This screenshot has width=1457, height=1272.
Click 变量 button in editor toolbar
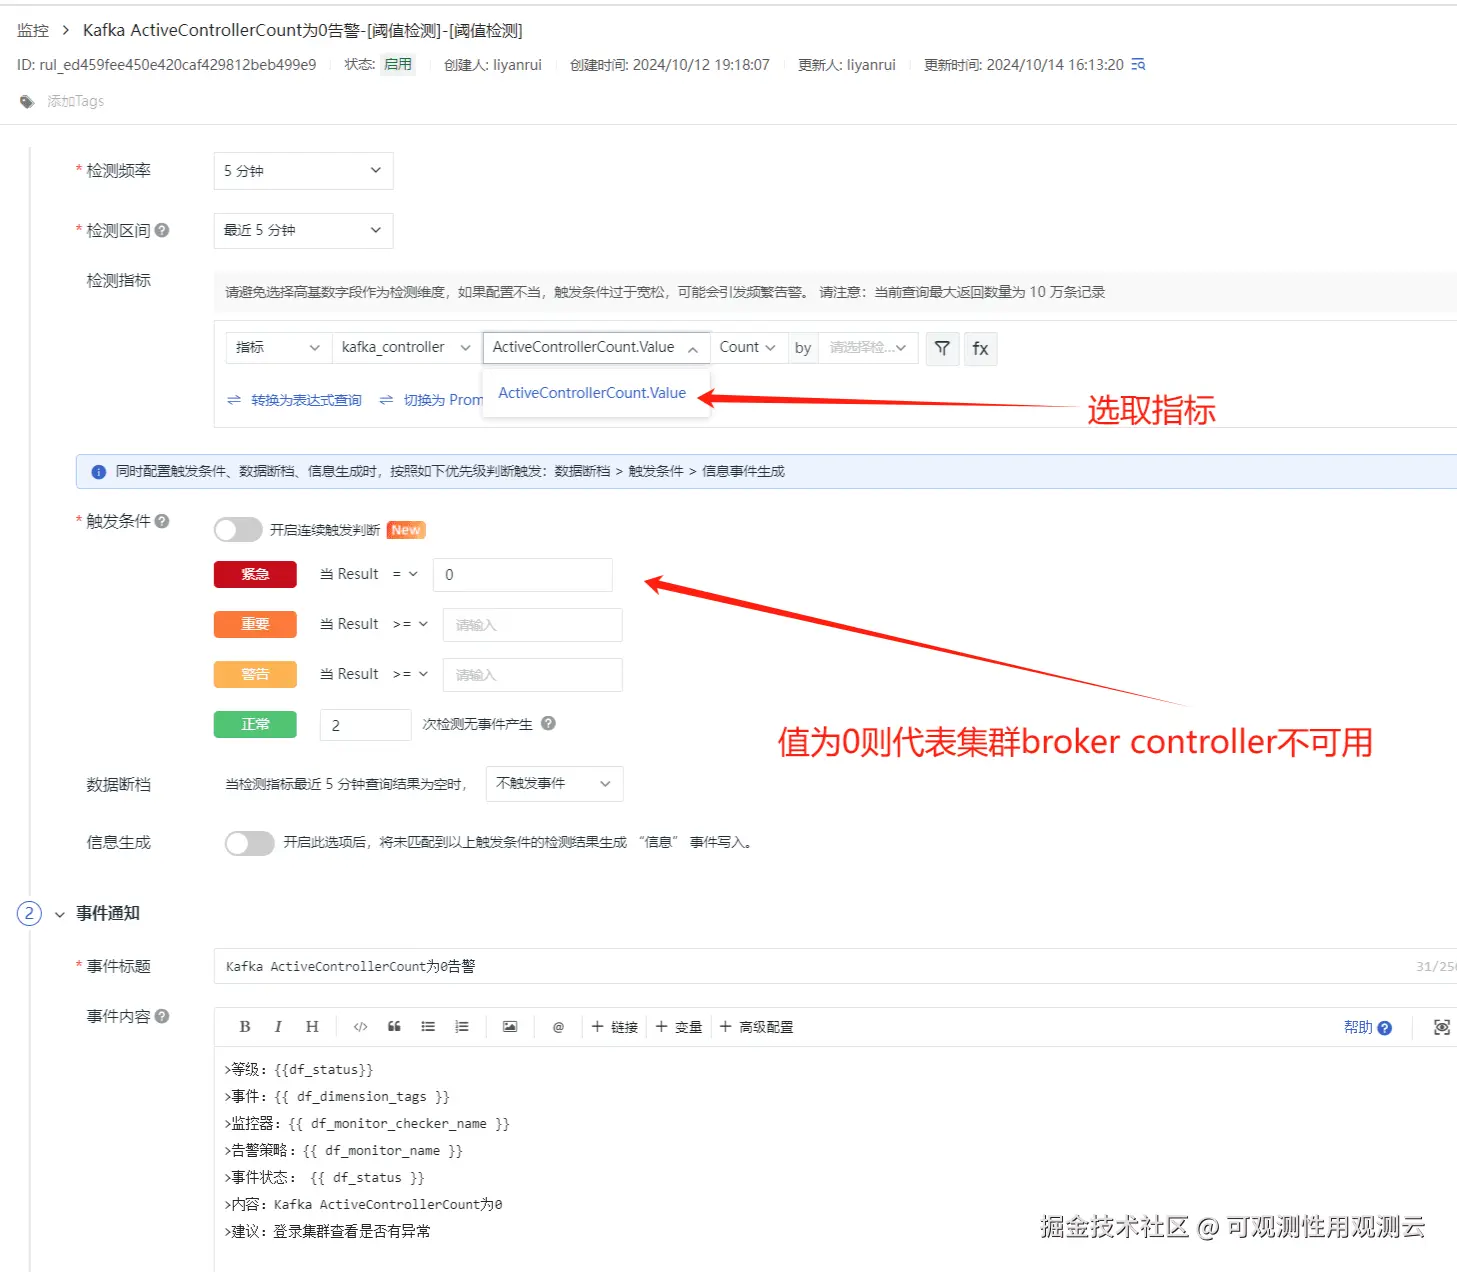click(x=679, y=1027)
